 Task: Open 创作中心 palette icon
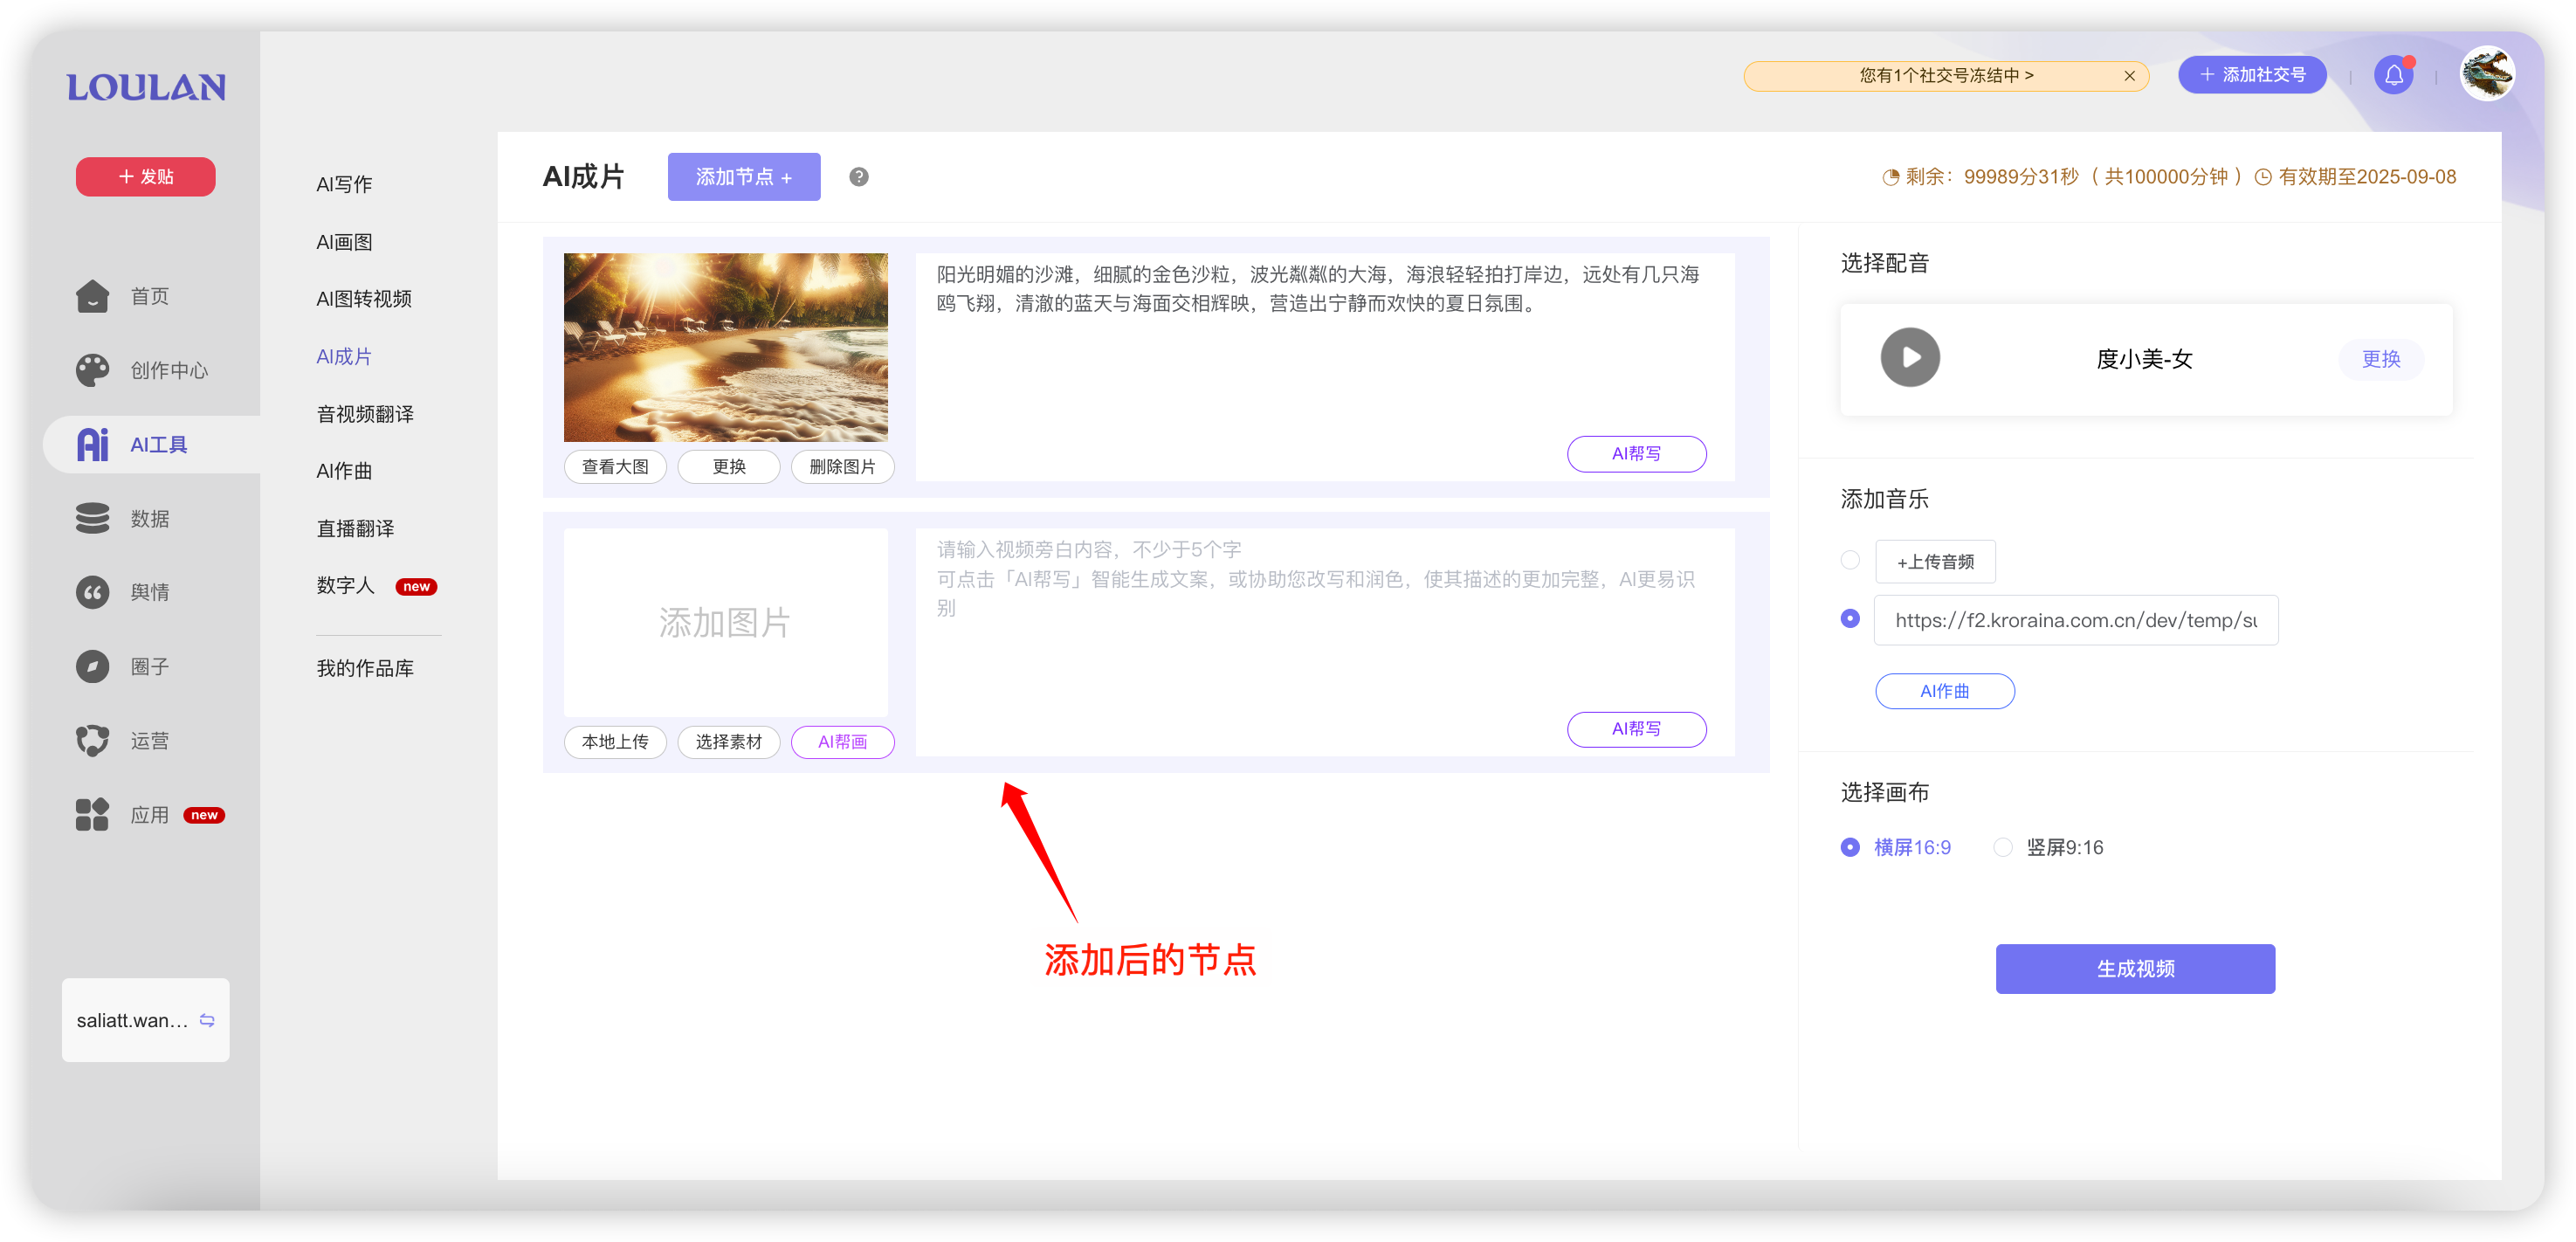(x=93, y=370)
